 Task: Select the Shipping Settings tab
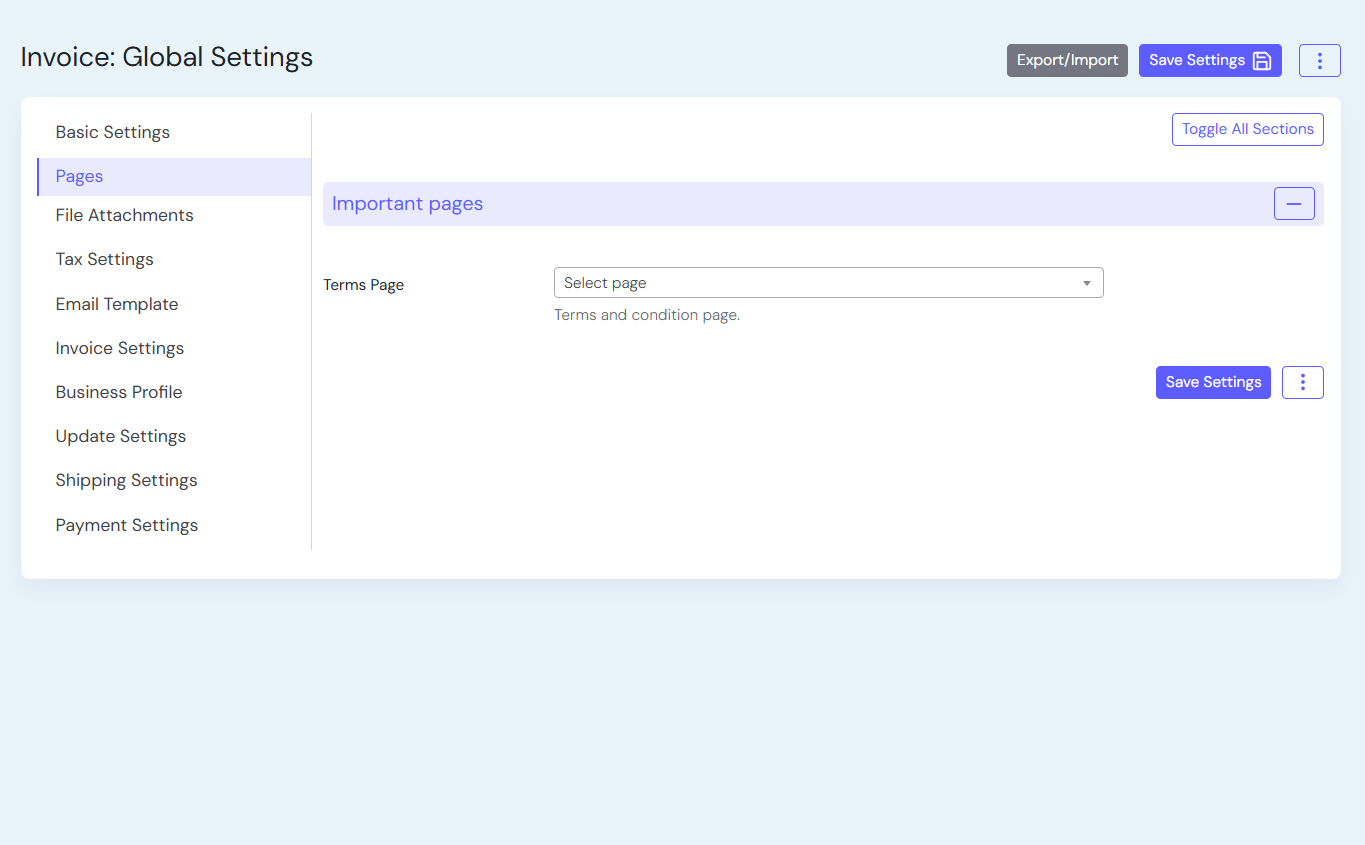tap(127, 480)
